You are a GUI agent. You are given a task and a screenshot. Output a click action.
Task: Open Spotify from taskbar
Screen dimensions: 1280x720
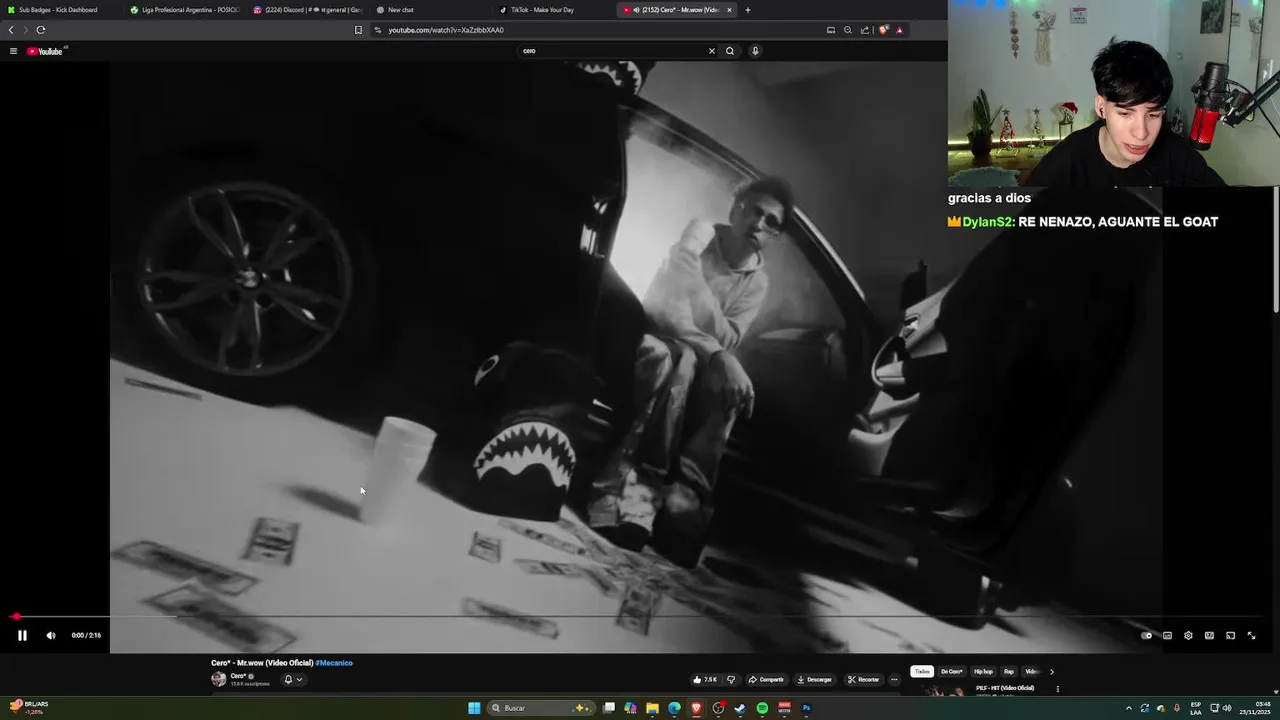click(x=762, y=708)
